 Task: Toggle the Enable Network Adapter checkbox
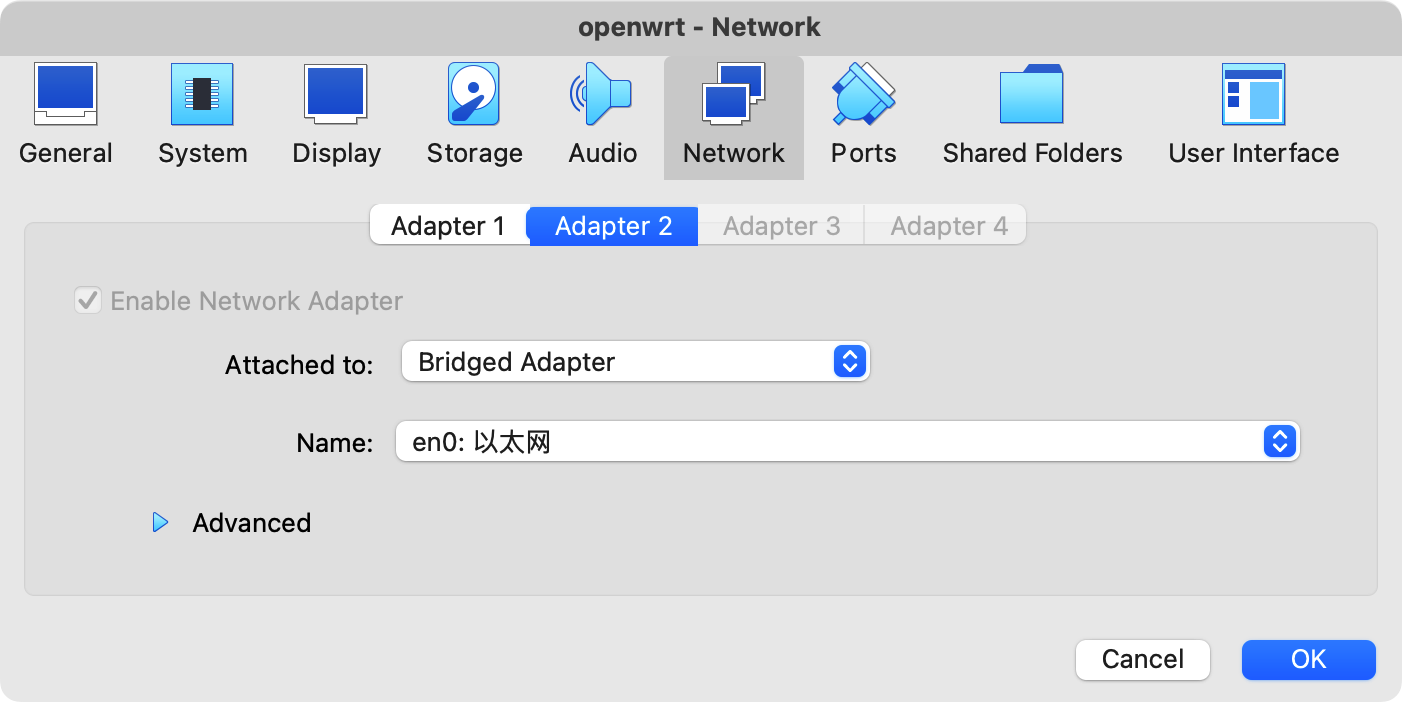click(x=88, y=301)
